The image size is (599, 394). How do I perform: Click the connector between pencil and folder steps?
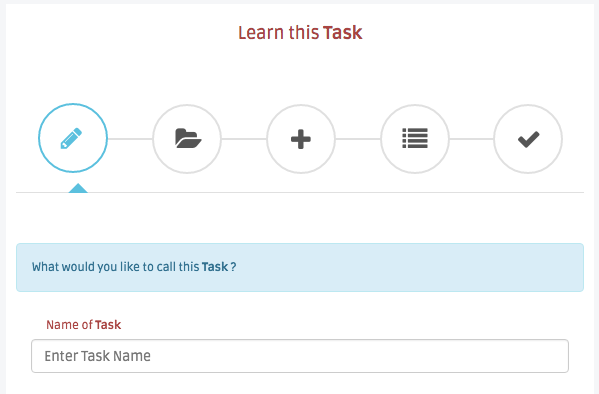130,139
